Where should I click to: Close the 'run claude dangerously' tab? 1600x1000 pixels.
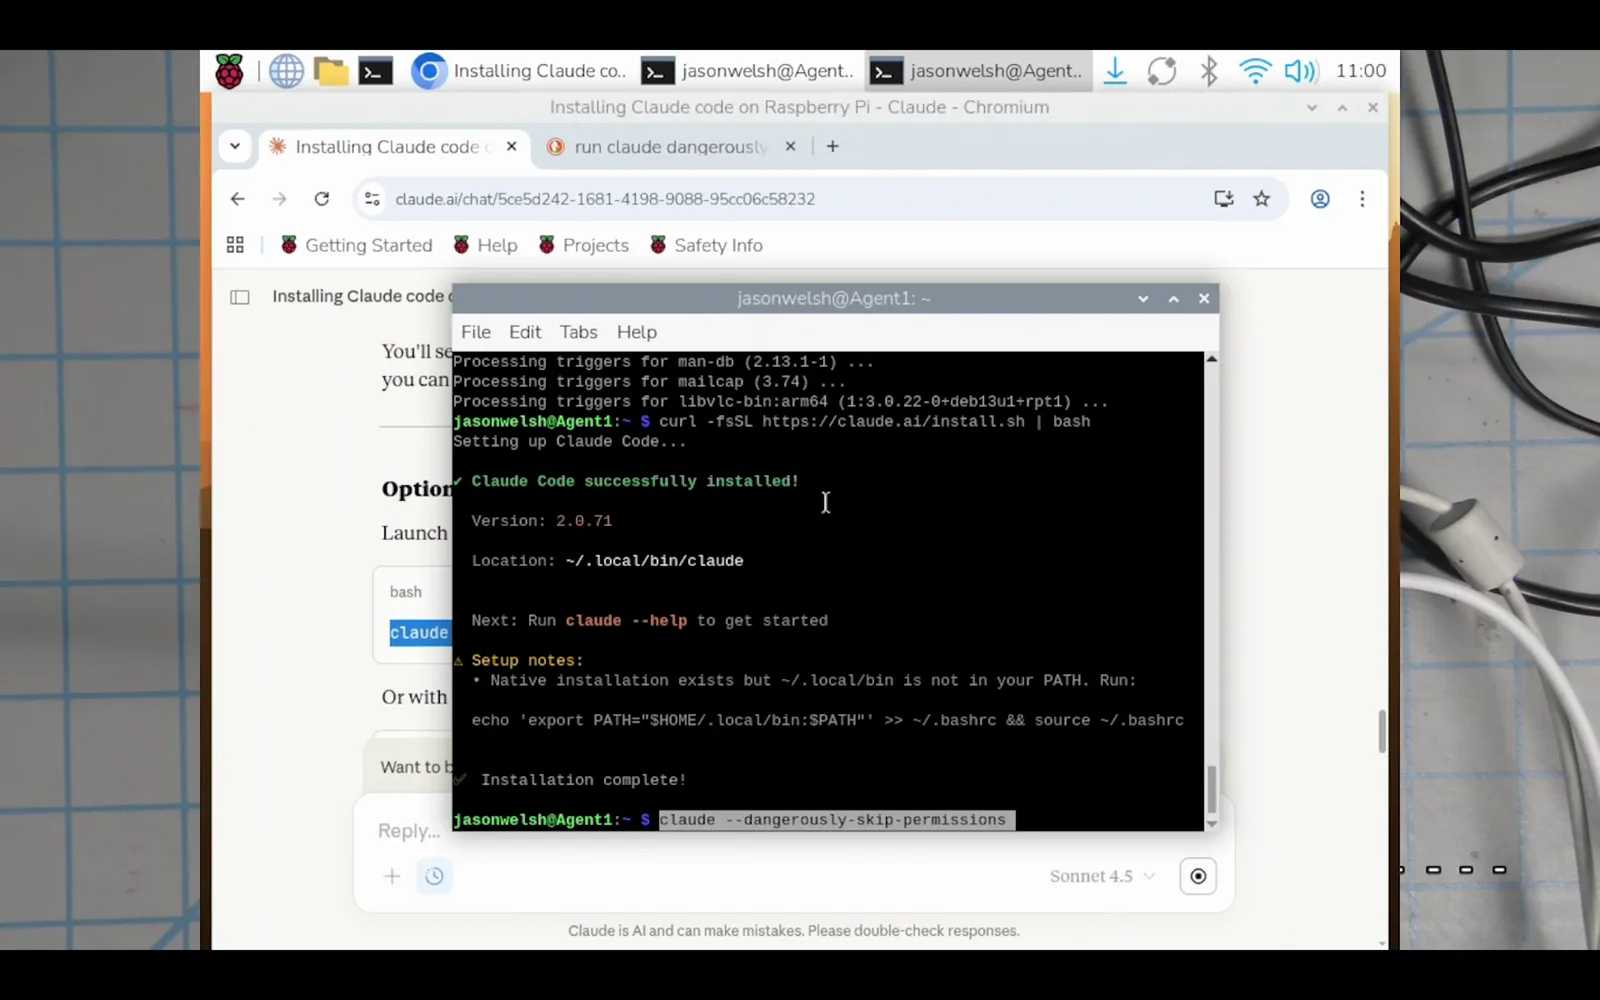click(790, 146)
